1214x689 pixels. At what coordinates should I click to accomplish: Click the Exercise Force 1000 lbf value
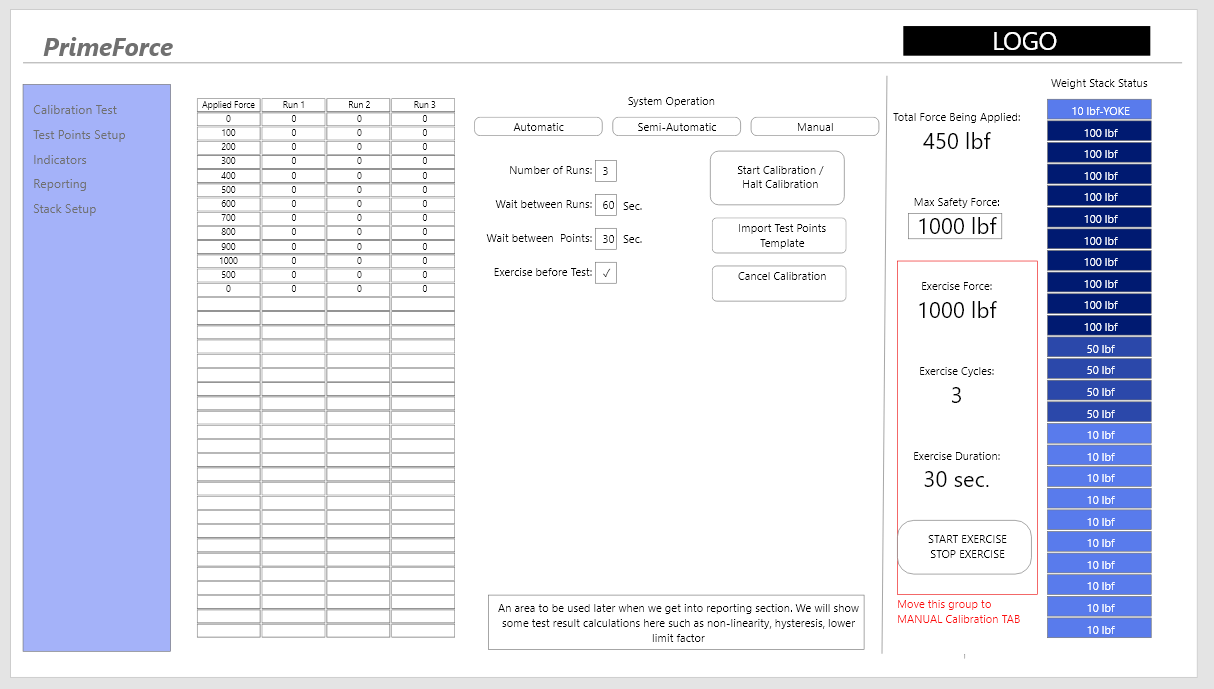(x=957, y=310)
